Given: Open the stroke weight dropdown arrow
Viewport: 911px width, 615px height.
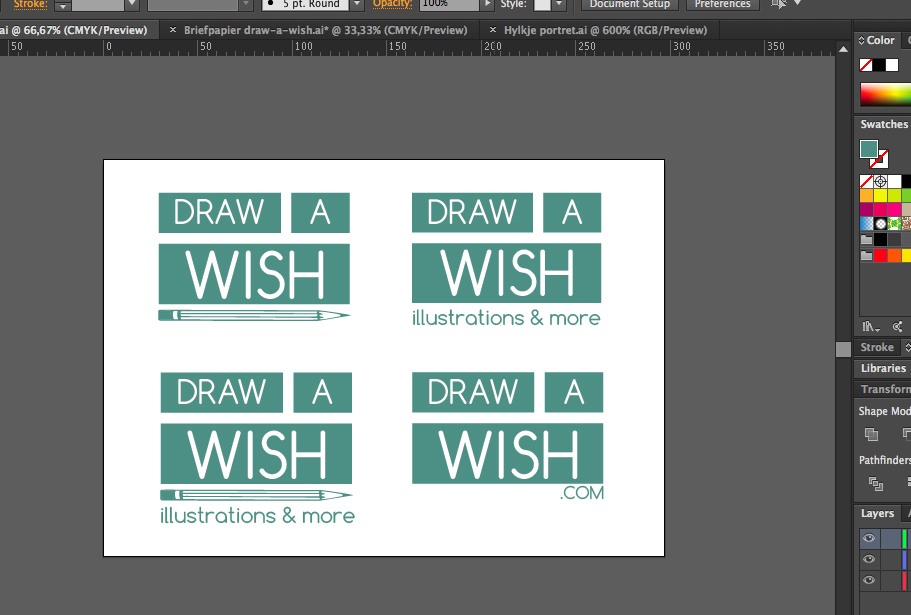Looking at the screenshot, I should pos(132,4).
